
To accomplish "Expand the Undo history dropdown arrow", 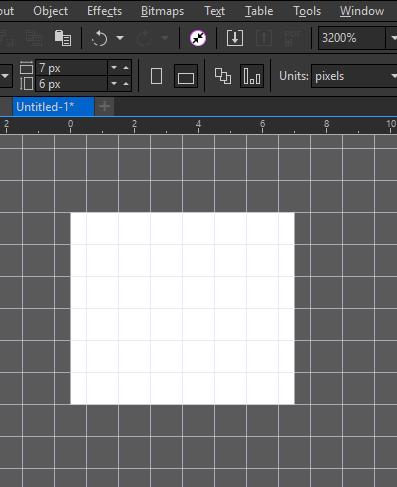I will (120, 38).
